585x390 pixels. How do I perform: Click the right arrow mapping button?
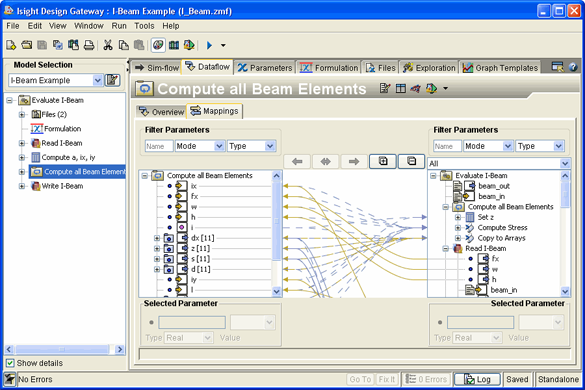(x=354, y=161)
